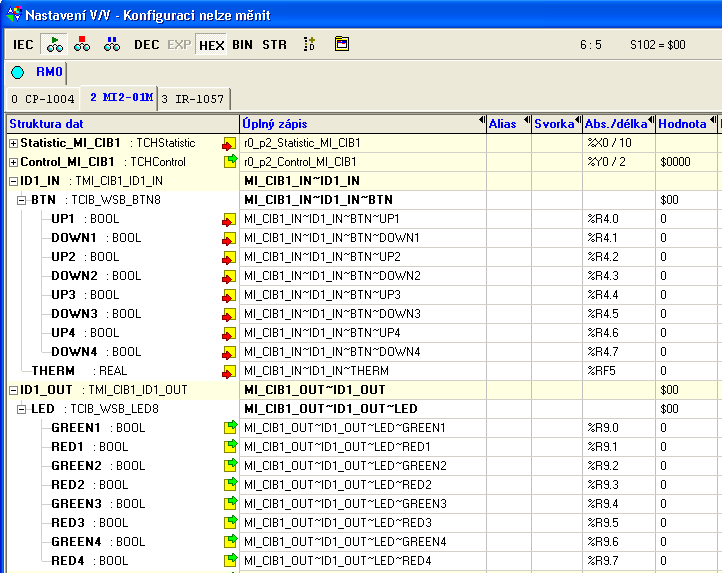Select the RM0 rack tab
Image resolution: width=722 pixels, height=573 pixels.
(49, 72)
